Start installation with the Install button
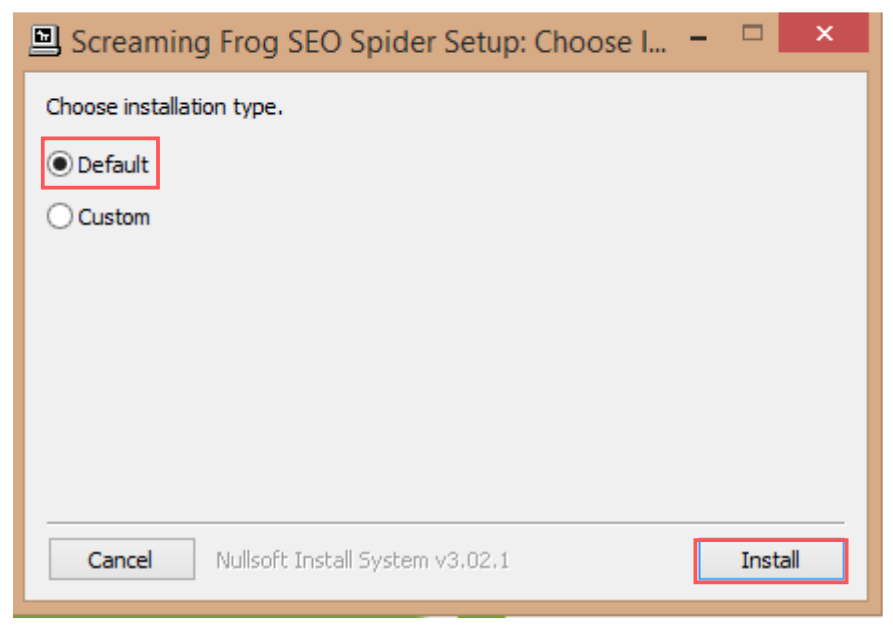Screen dimensions: 893x632 click(x=771, y=561)
